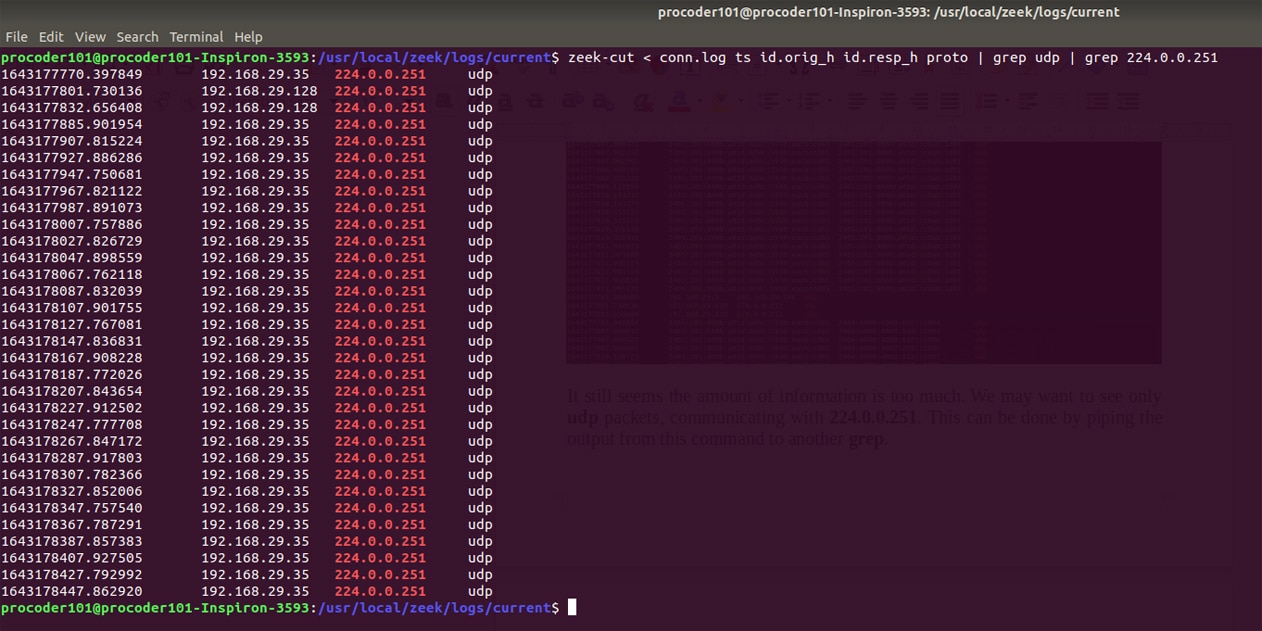This screenshot has height=631, width=1262.
Task: Click the timestamp 1643178247.777708
Action: [x=72, y=424]
